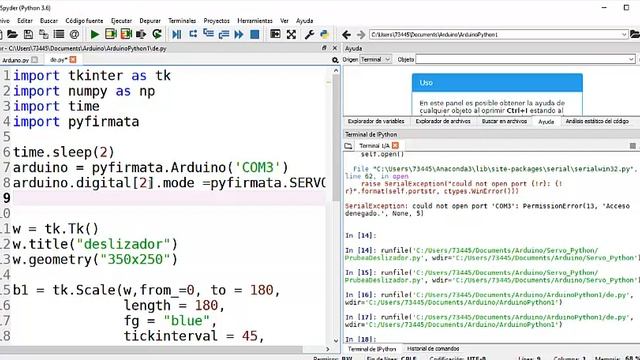Click the editor options icon beside file tabs
Viewport: 640px width, 360px height.
tap(335, 60)
